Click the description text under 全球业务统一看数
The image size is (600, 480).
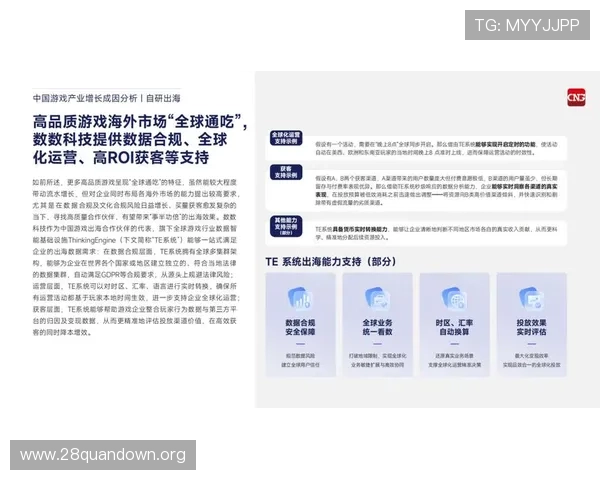click(377, 360)
